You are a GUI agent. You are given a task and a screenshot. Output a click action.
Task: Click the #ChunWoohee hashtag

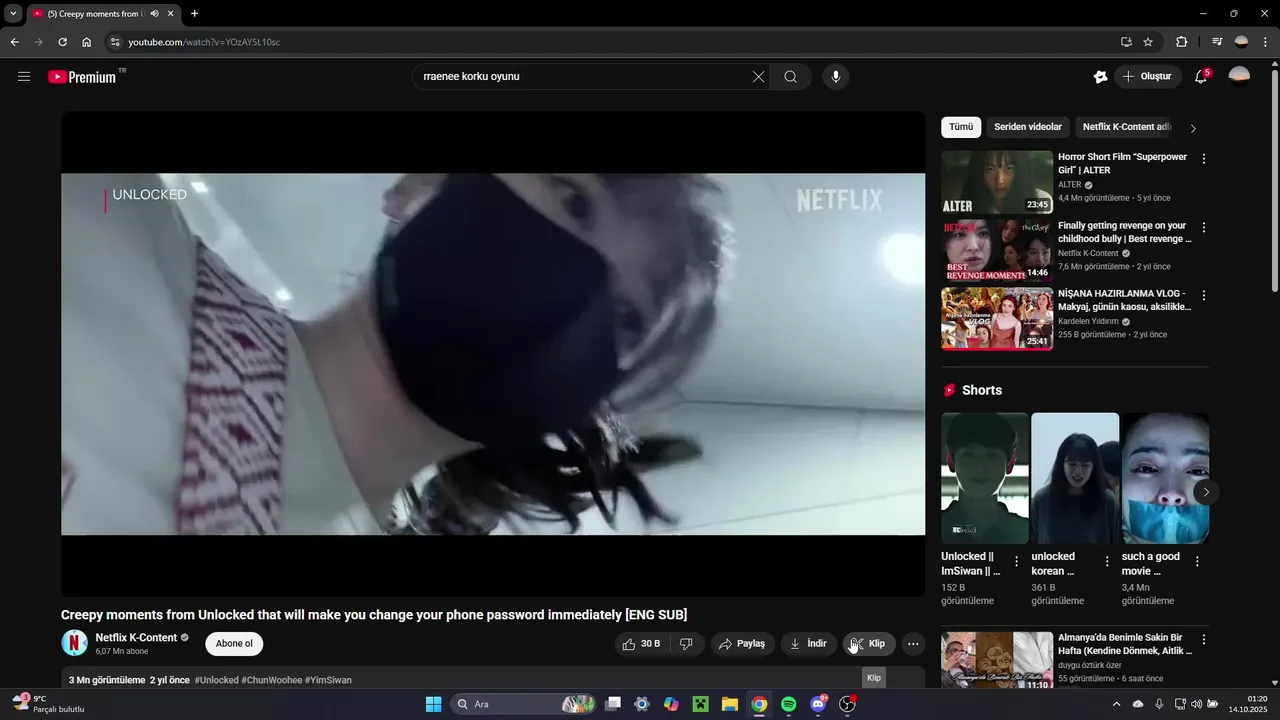coord(271,680)
